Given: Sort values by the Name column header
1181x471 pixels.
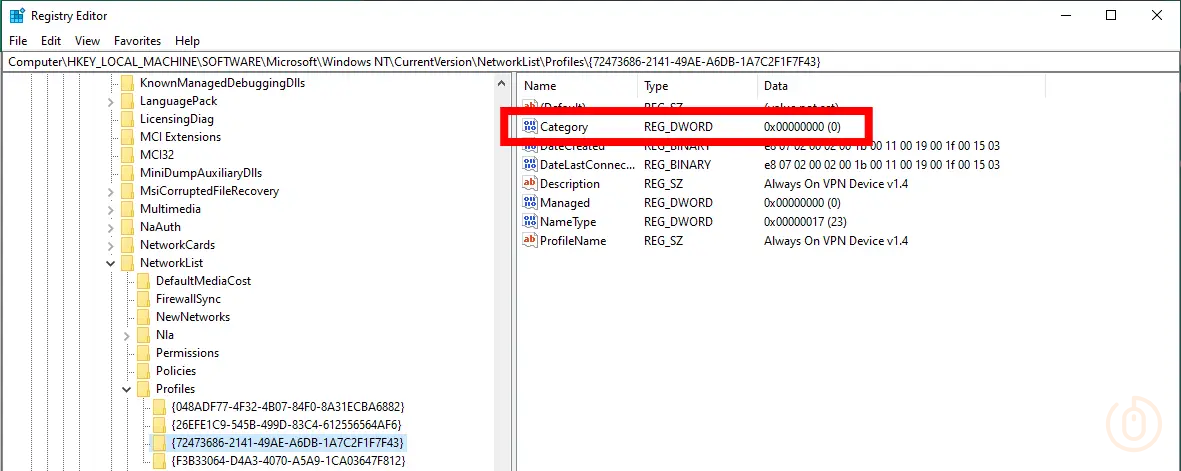Looking at the screenshot, I should [540, 86].
